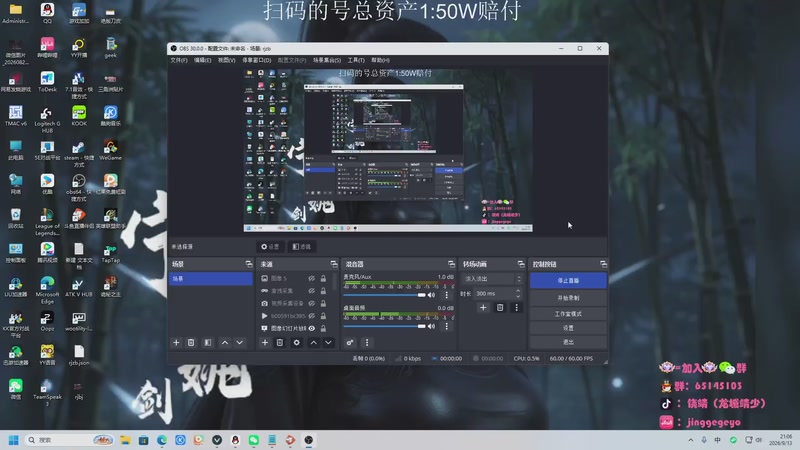
Task: Click the 停止直播 button
Action: 568,281
